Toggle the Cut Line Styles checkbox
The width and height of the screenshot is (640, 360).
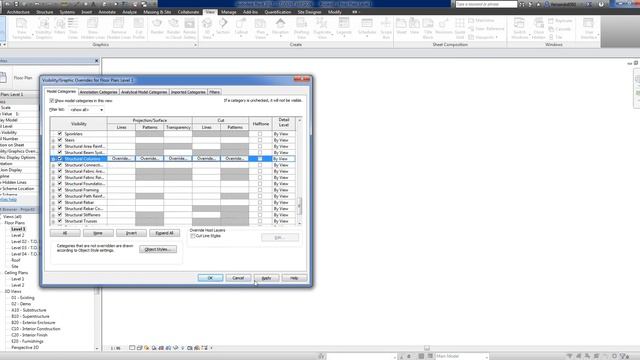193,236
